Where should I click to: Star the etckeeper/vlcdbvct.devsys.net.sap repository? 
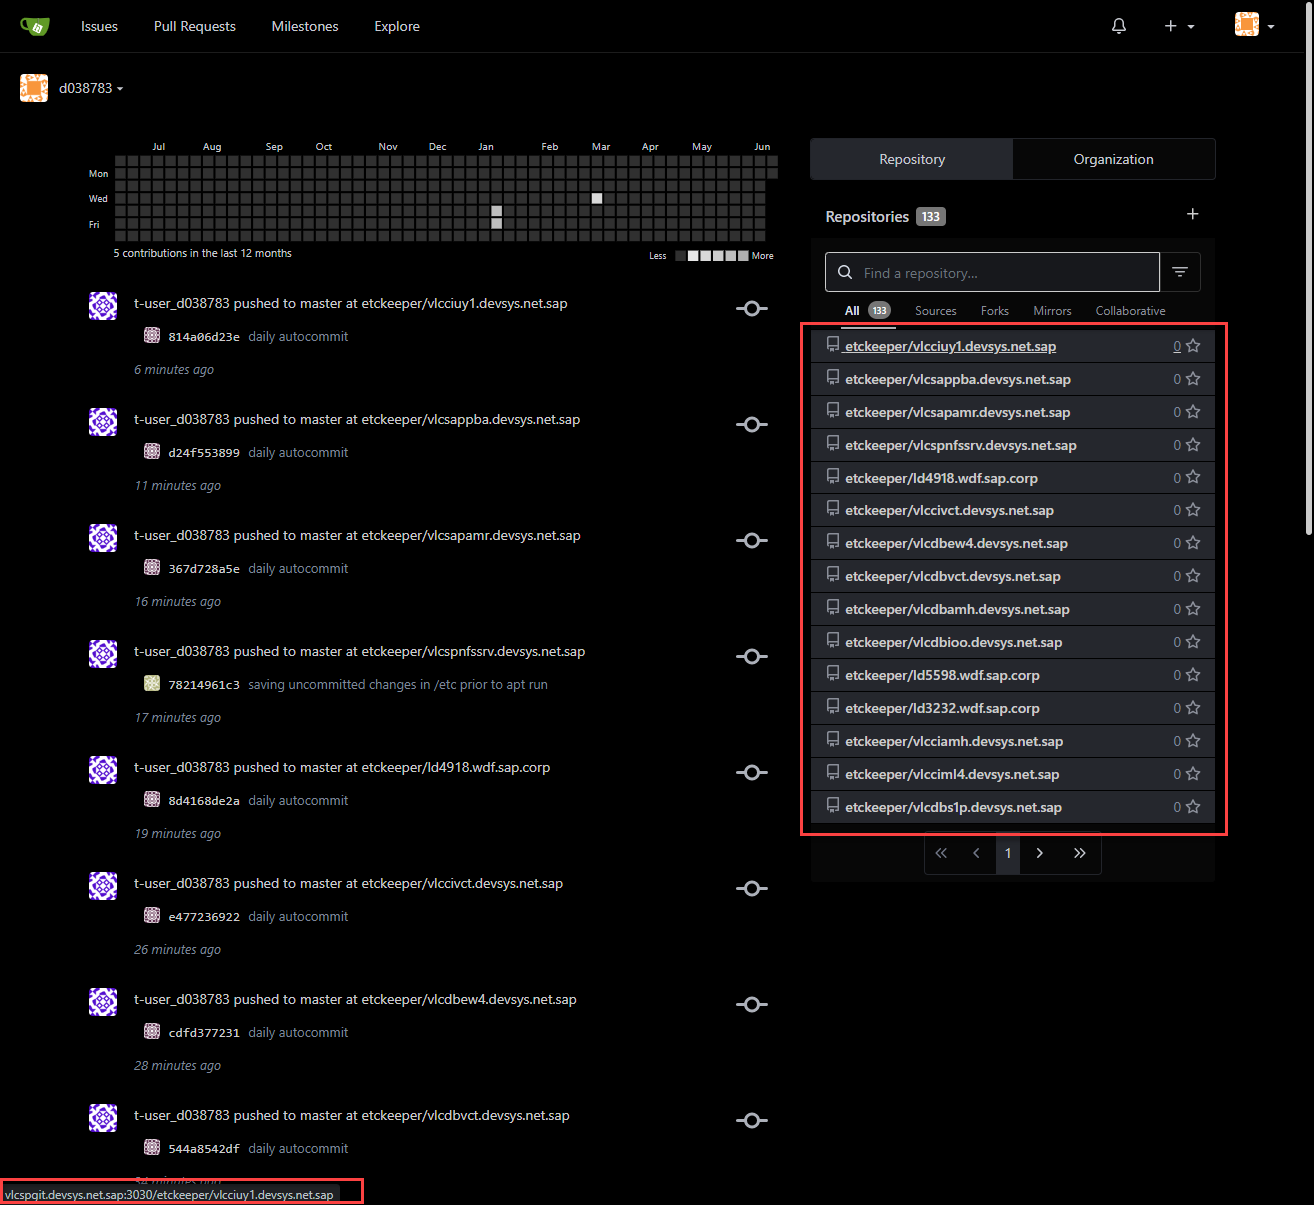(x=1193, y=576)
